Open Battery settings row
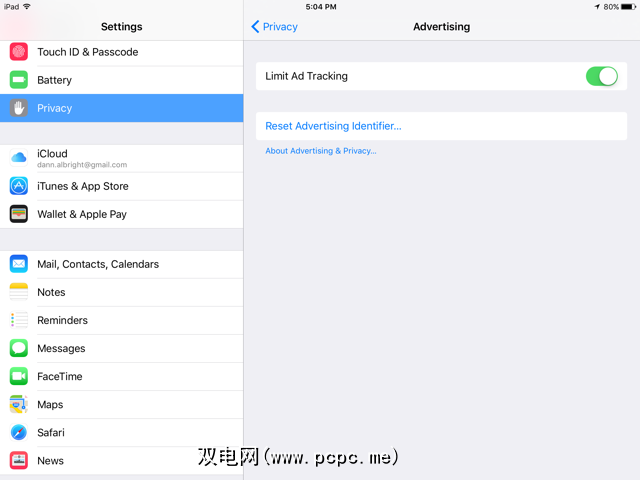Screen dimensions: 640x480 (122, 80)
